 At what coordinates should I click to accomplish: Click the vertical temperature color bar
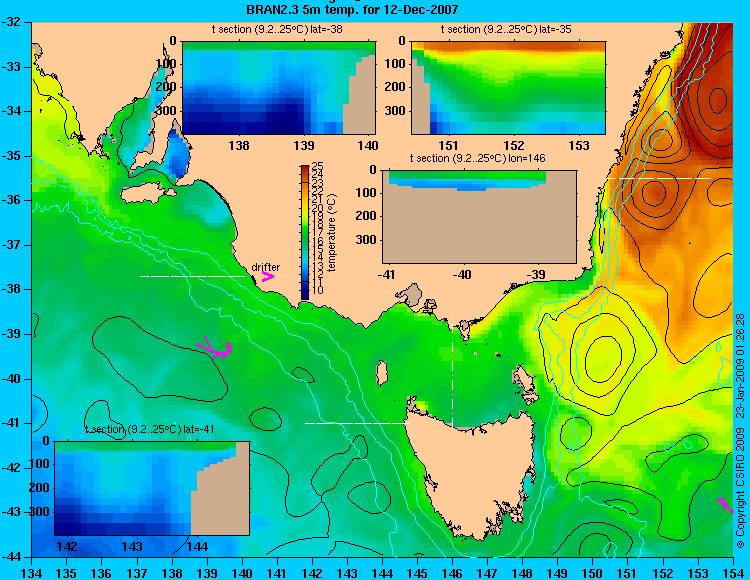(305, 232)
